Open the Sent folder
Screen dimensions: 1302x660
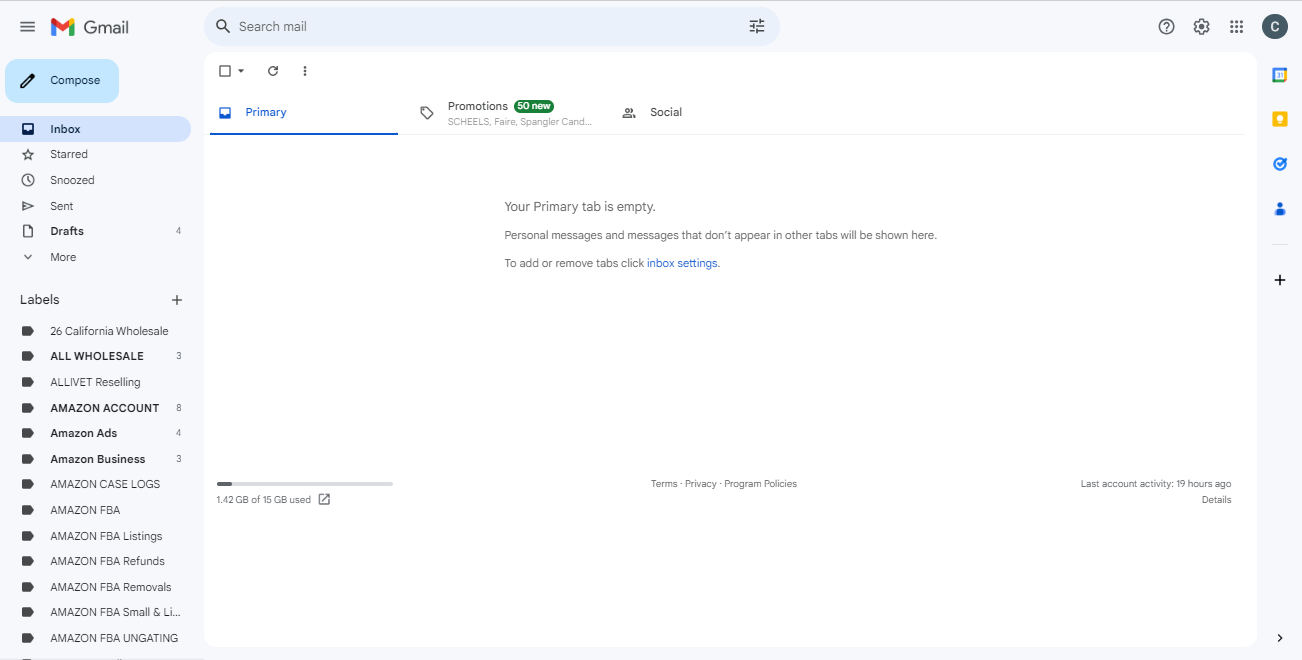[x=95, y=206]
